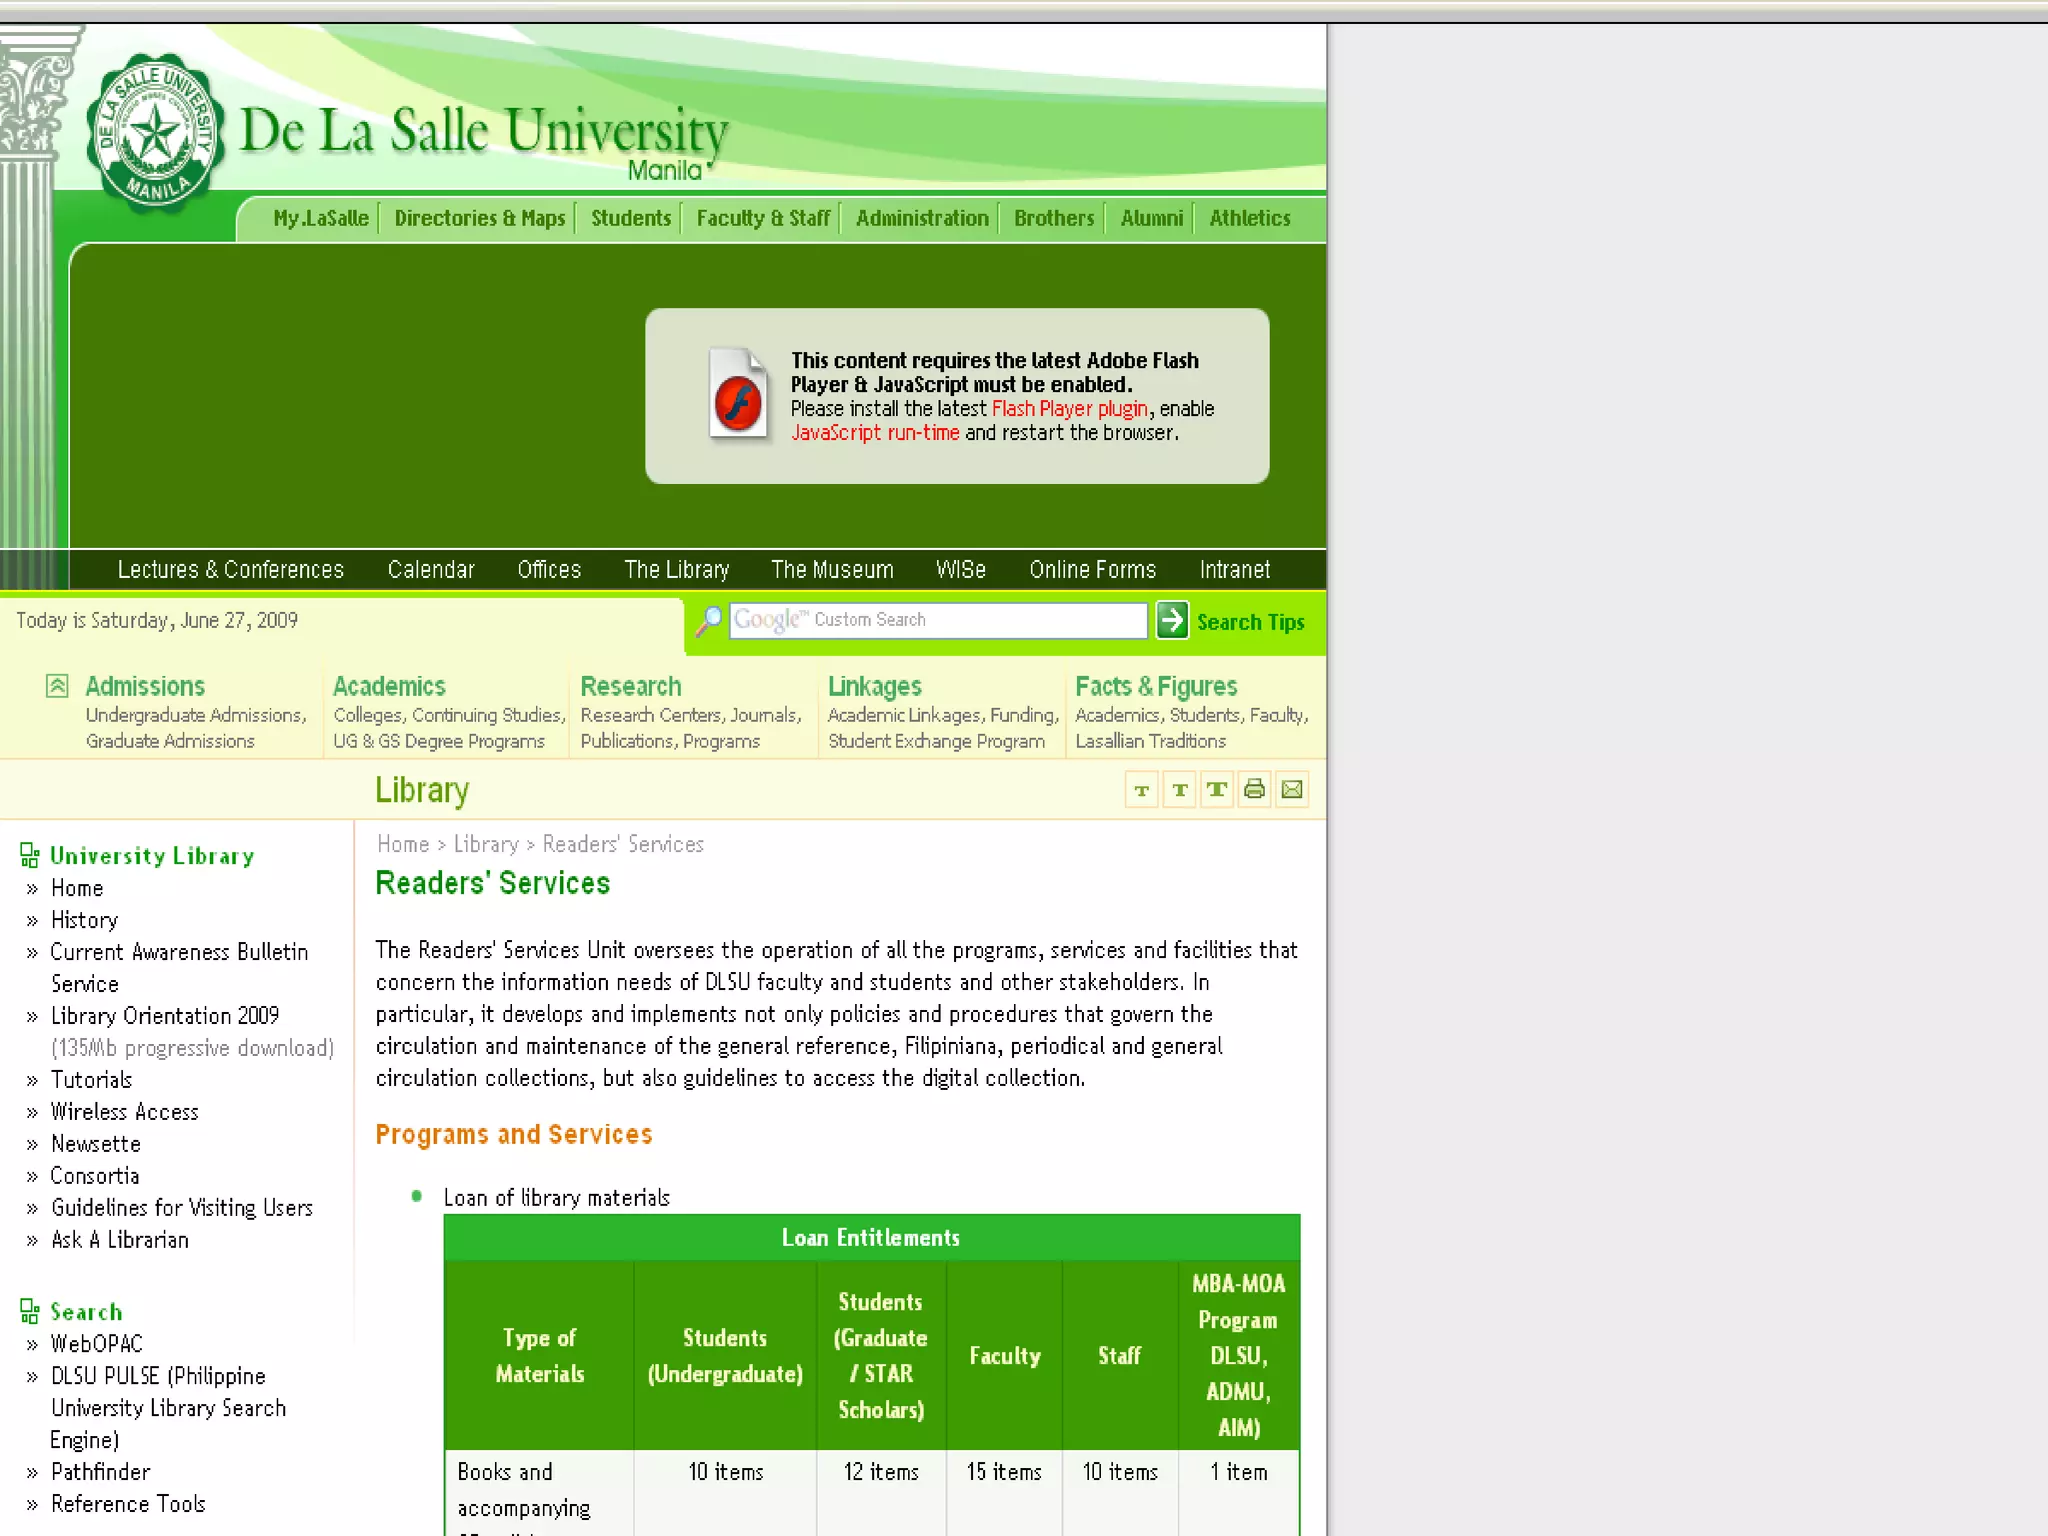Click the Adobe Flash Player icon
The image size is (2048, 1536).
pos(738,393)
